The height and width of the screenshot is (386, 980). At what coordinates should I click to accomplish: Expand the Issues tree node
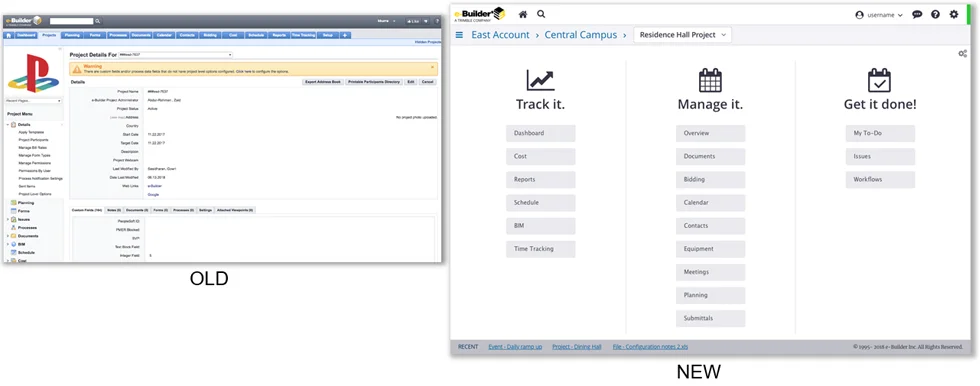tap(8, 220)
